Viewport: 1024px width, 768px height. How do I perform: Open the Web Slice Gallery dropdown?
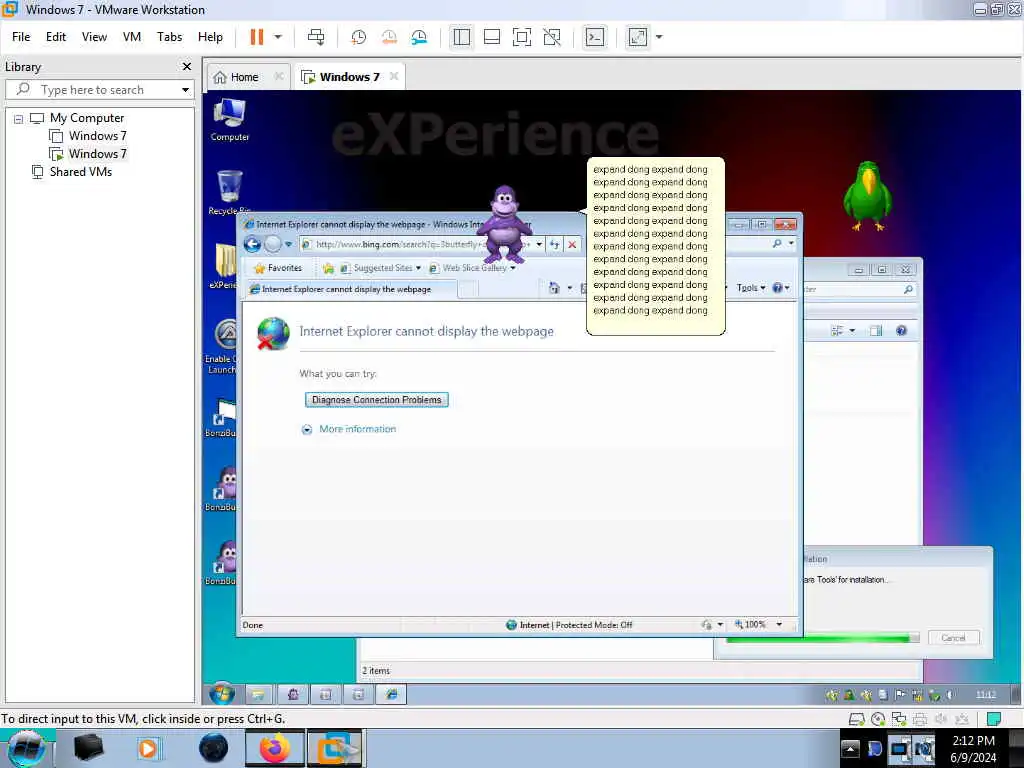(472, 268)
